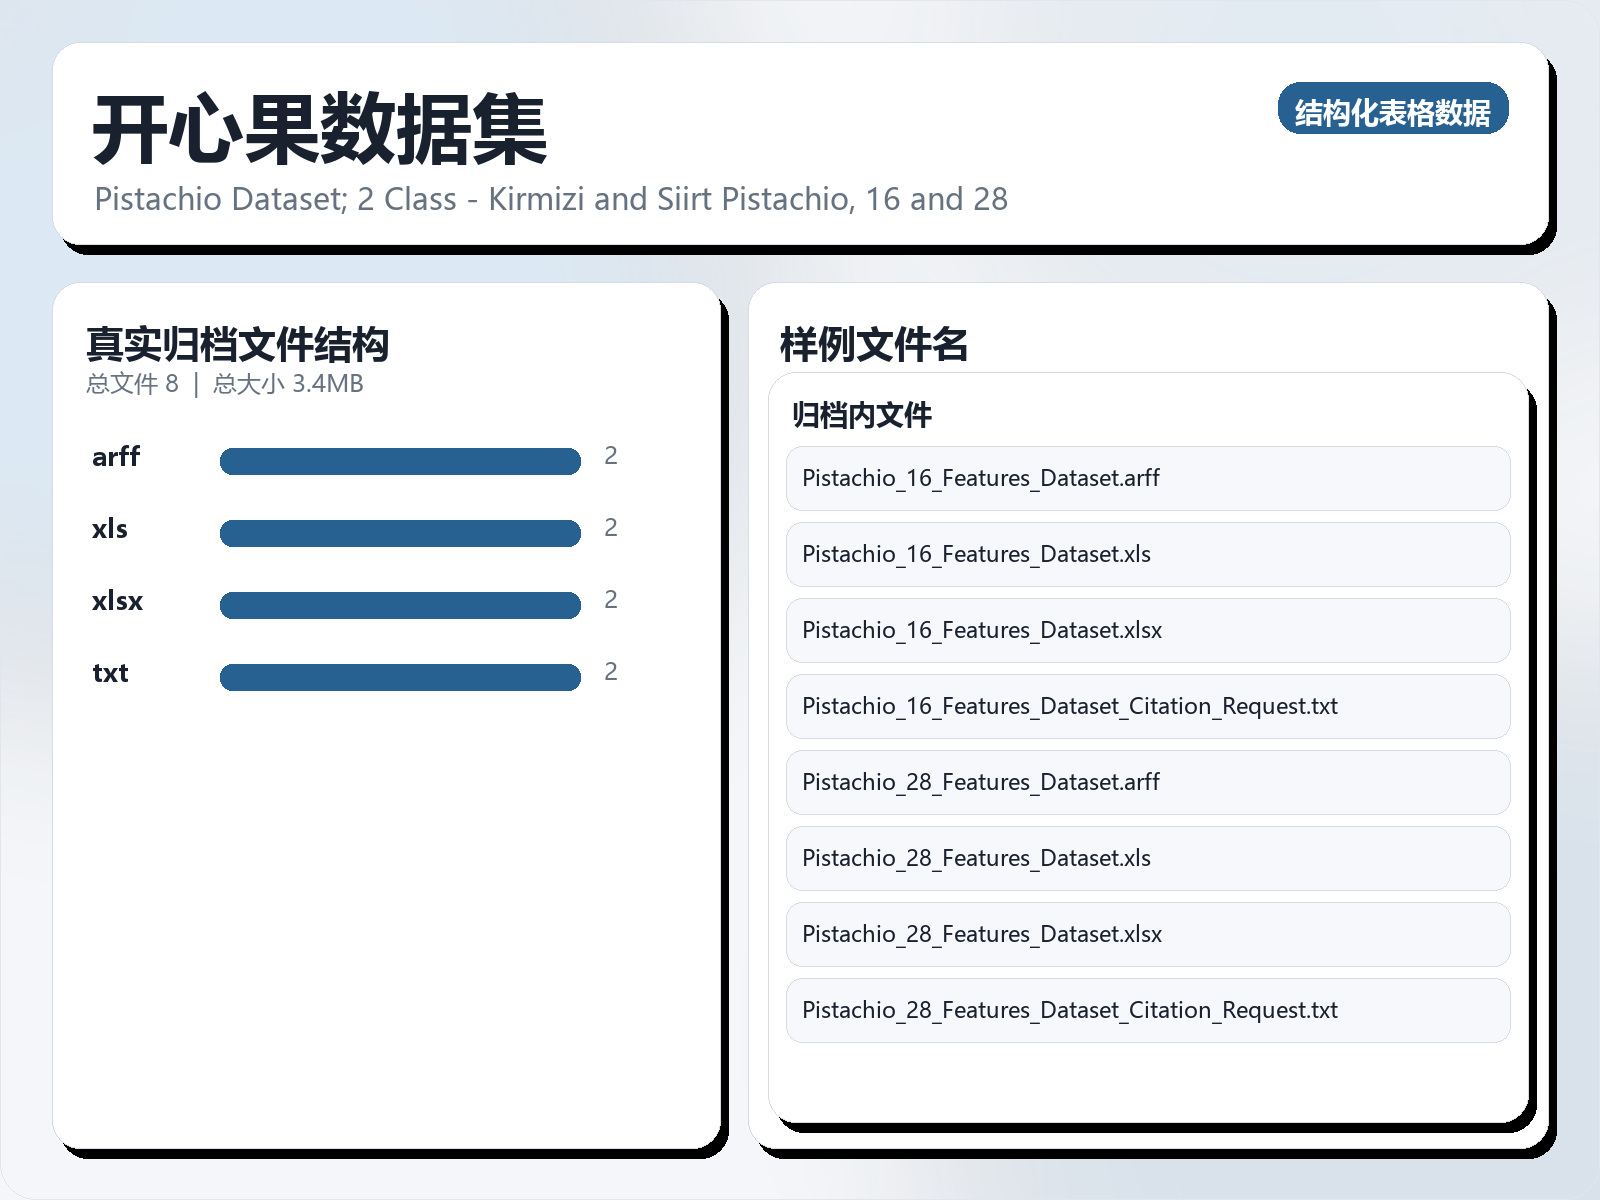The image size is (1600, 1200).
Task: Open Pistachio_28_Features_Dataset_Citation_Request.txt entry
Action: pyautogui.click(x=1147, y=1010)
